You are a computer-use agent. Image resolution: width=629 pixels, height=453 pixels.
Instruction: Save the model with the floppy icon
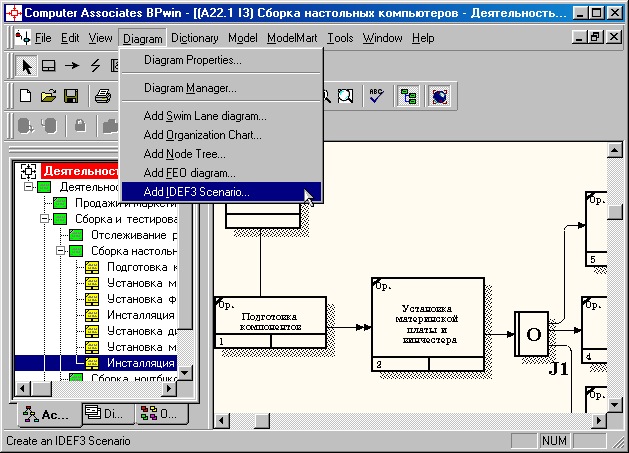point(71,96)
